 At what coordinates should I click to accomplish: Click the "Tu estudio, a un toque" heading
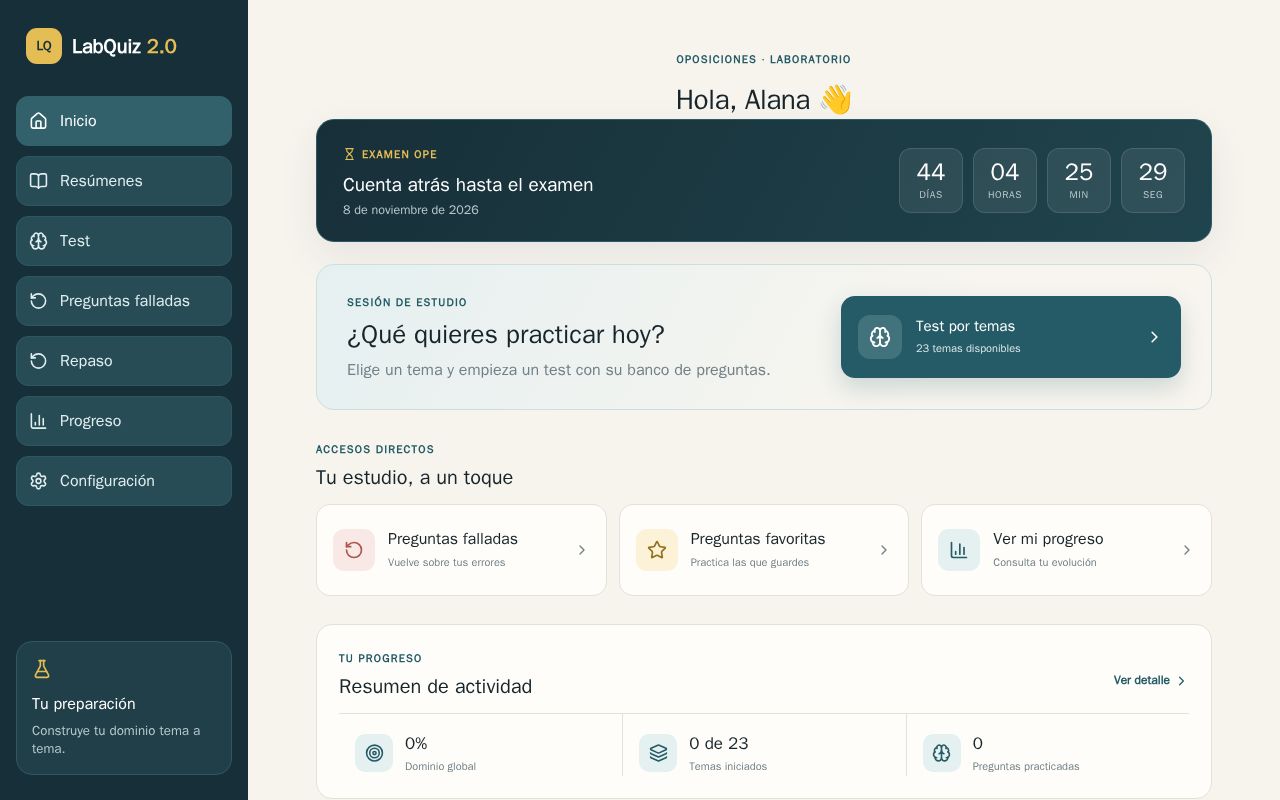click(414, 477)
